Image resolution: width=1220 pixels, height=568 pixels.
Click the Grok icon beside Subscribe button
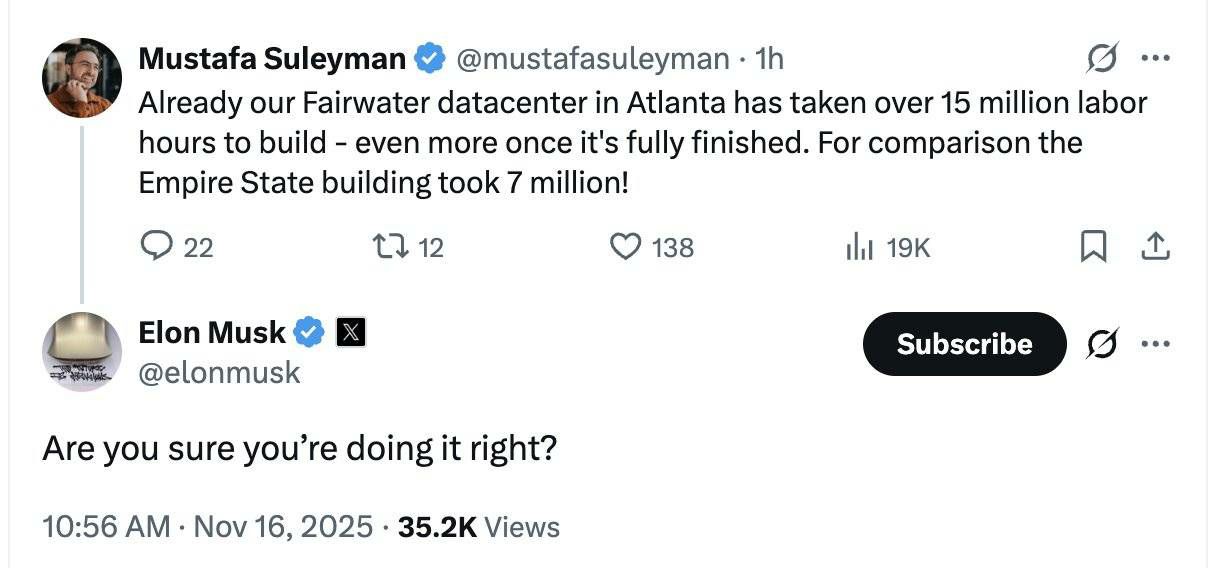click(1103, 344)
